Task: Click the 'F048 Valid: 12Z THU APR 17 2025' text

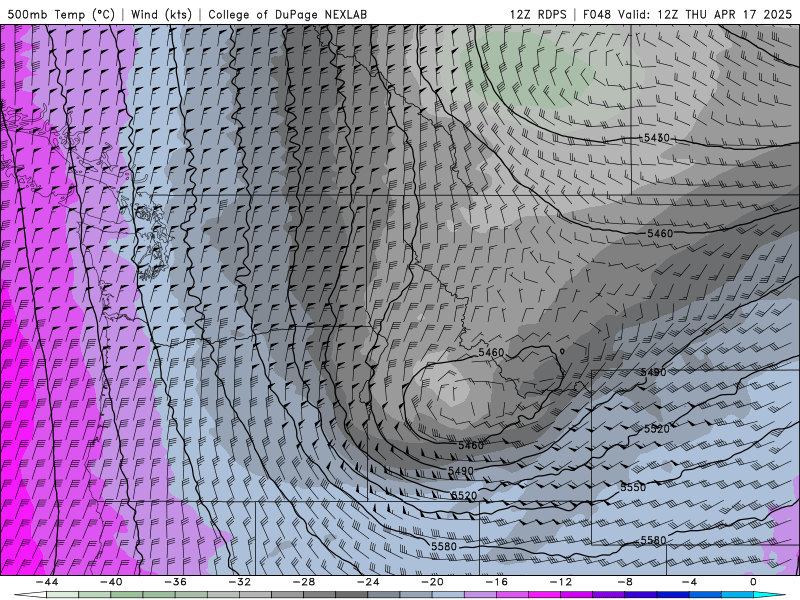Action: point(687,14)
